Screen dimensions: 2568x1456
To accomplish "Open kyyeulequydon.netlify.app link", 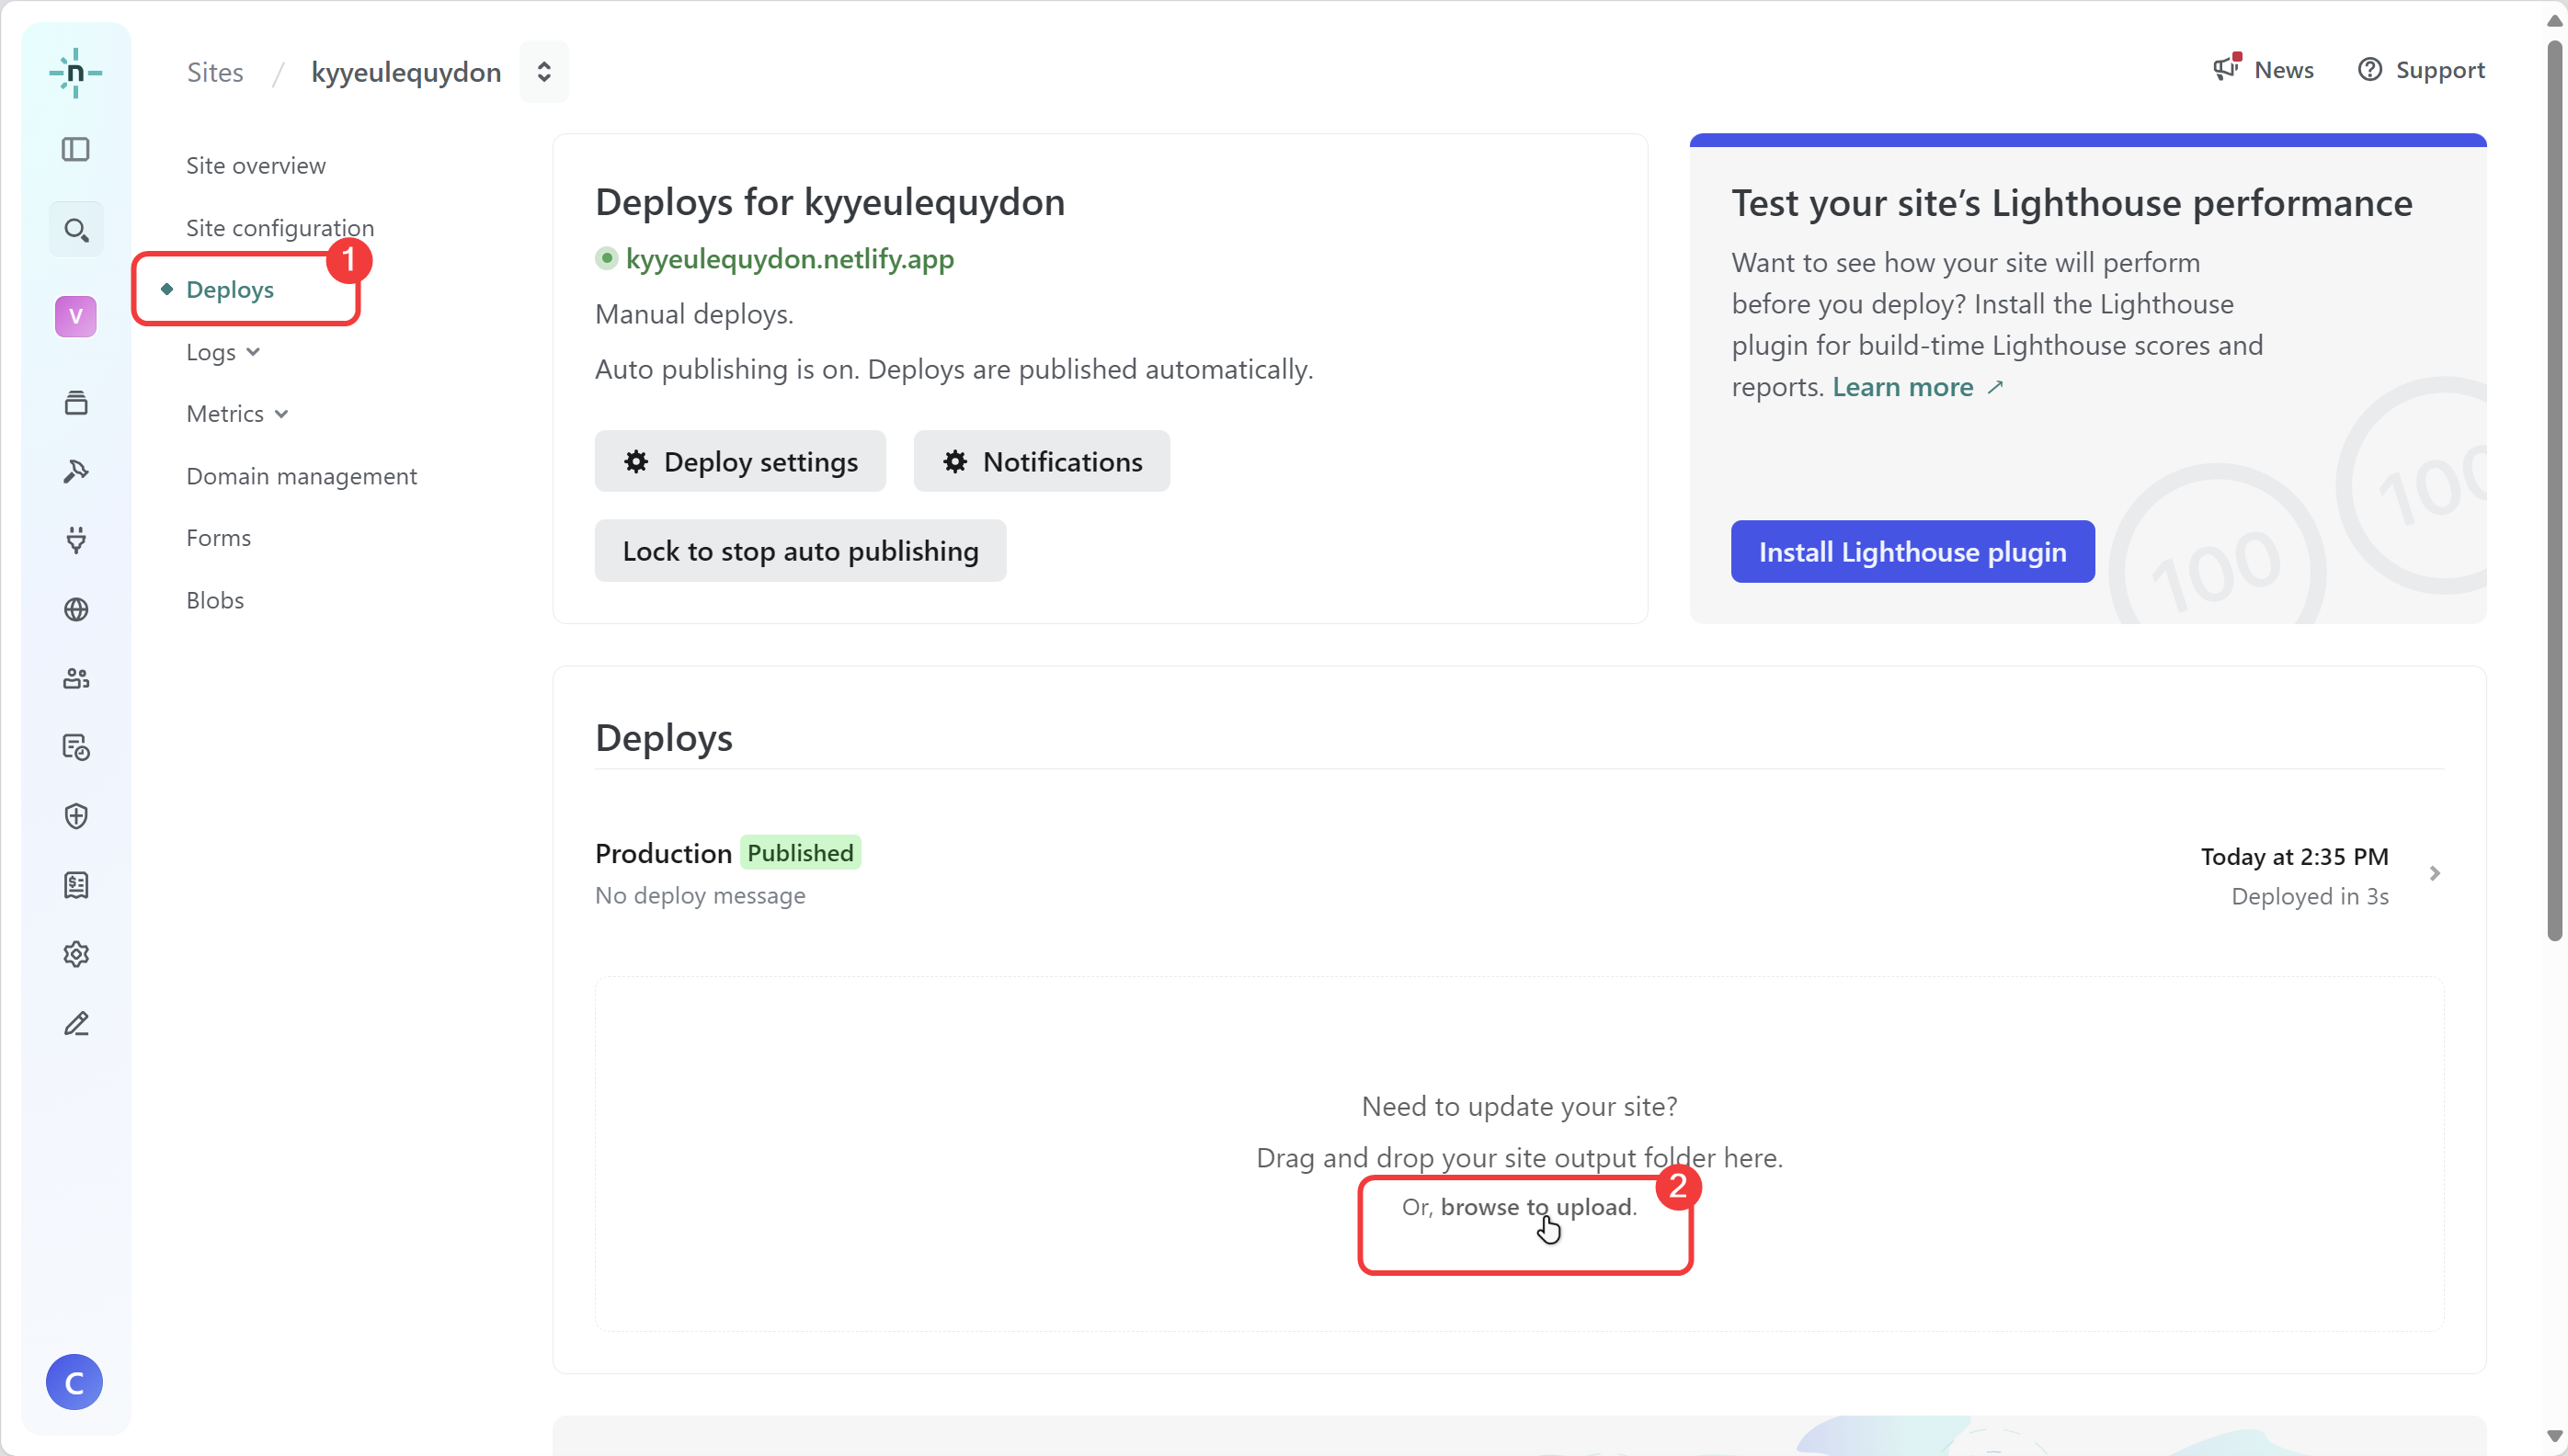I will (789, 259).
